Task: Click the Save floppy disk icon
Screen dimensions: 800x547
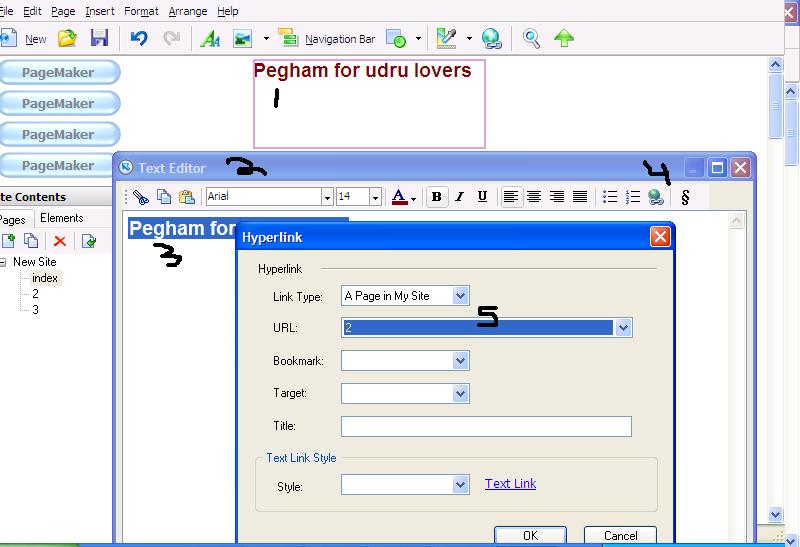Action: coord(99,38)
